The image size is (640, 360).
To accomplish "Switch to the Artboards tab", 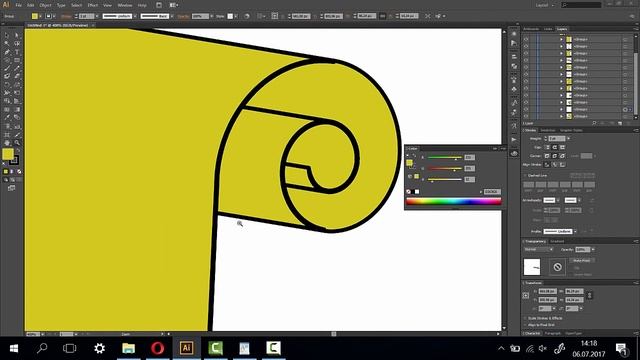I will tap(531, 29).
